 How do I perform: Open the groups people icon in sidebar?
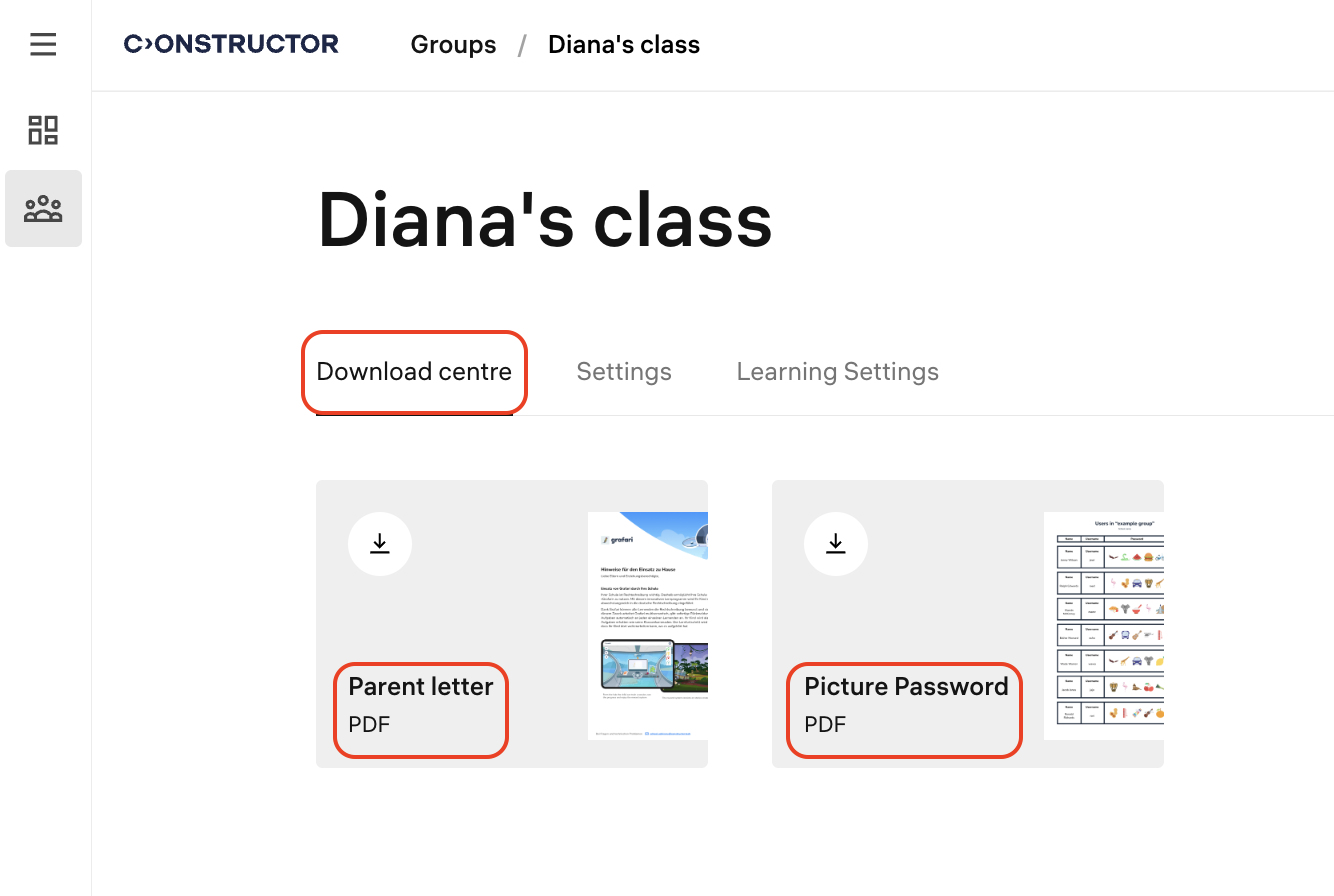(x=43, y=209)
